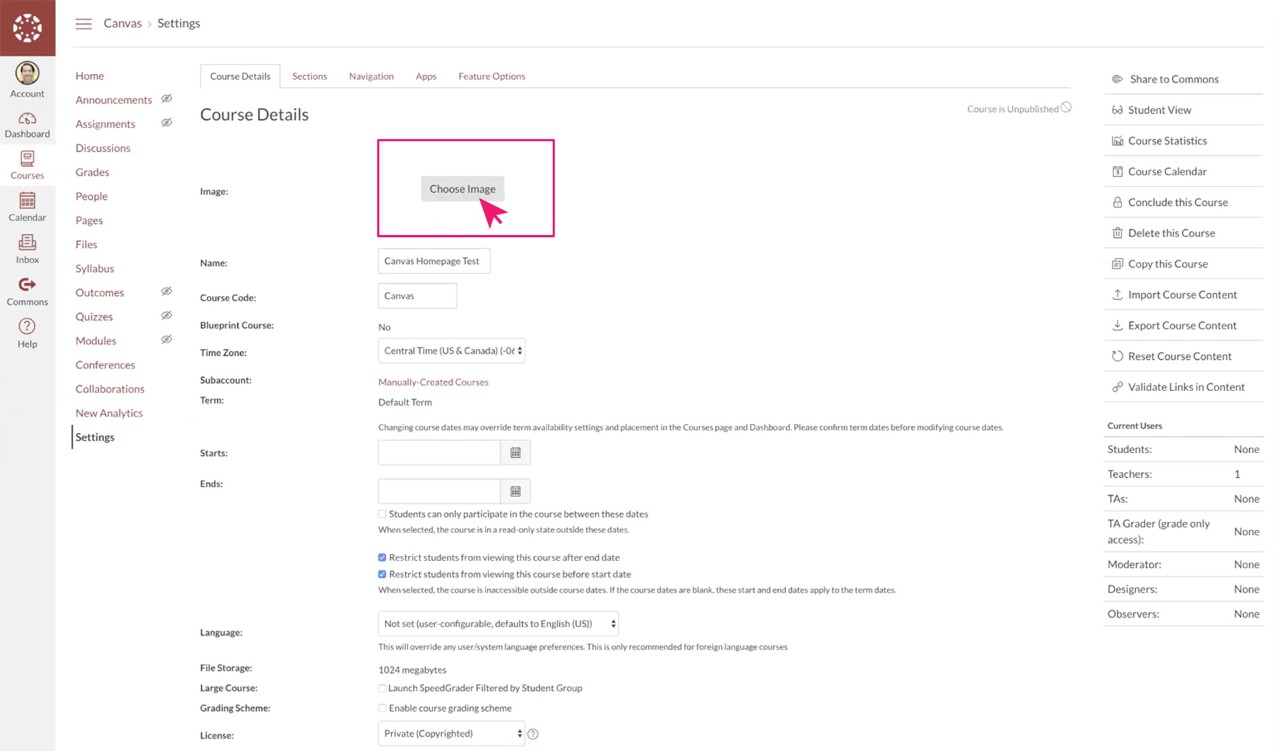Open the Ends date calendar picker icon
The height and width of the screenshot is (751, 1280).
pyautogui.click(x=516, y=491)
